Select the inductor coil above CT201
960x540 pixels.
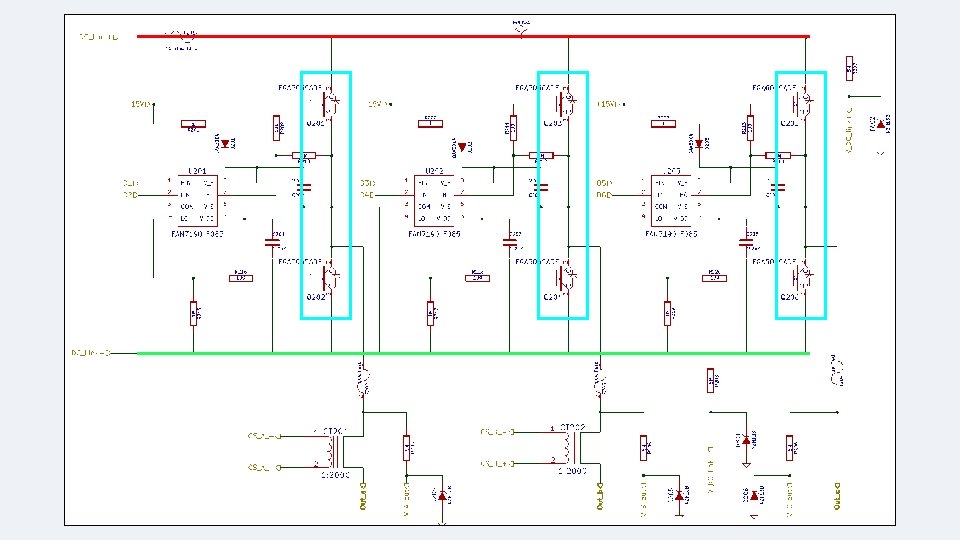(x=363, y=381)
